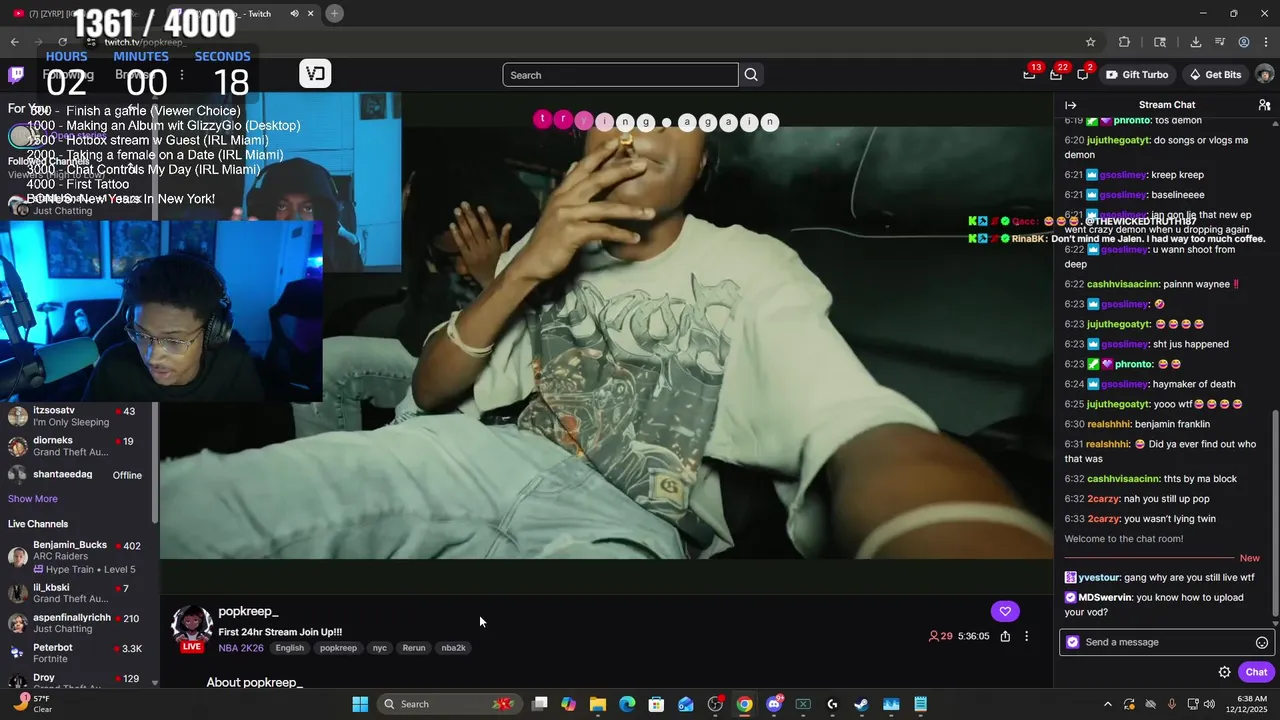The width and height of the screenshot is (1280, 720).
Task: Open aspenfinallyrichh live channel
Action: [x=78, y=623]
